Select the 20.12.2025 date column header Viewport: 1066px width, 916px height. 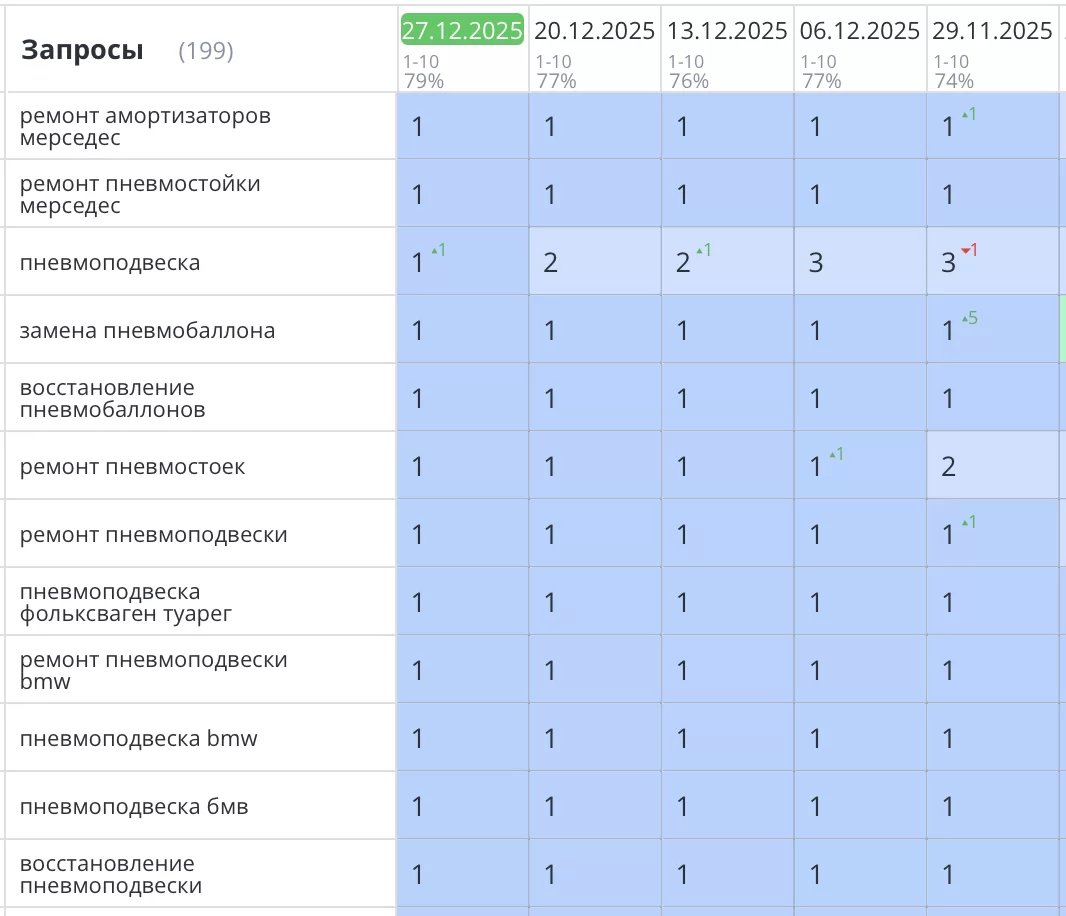[x=594, y=31]
